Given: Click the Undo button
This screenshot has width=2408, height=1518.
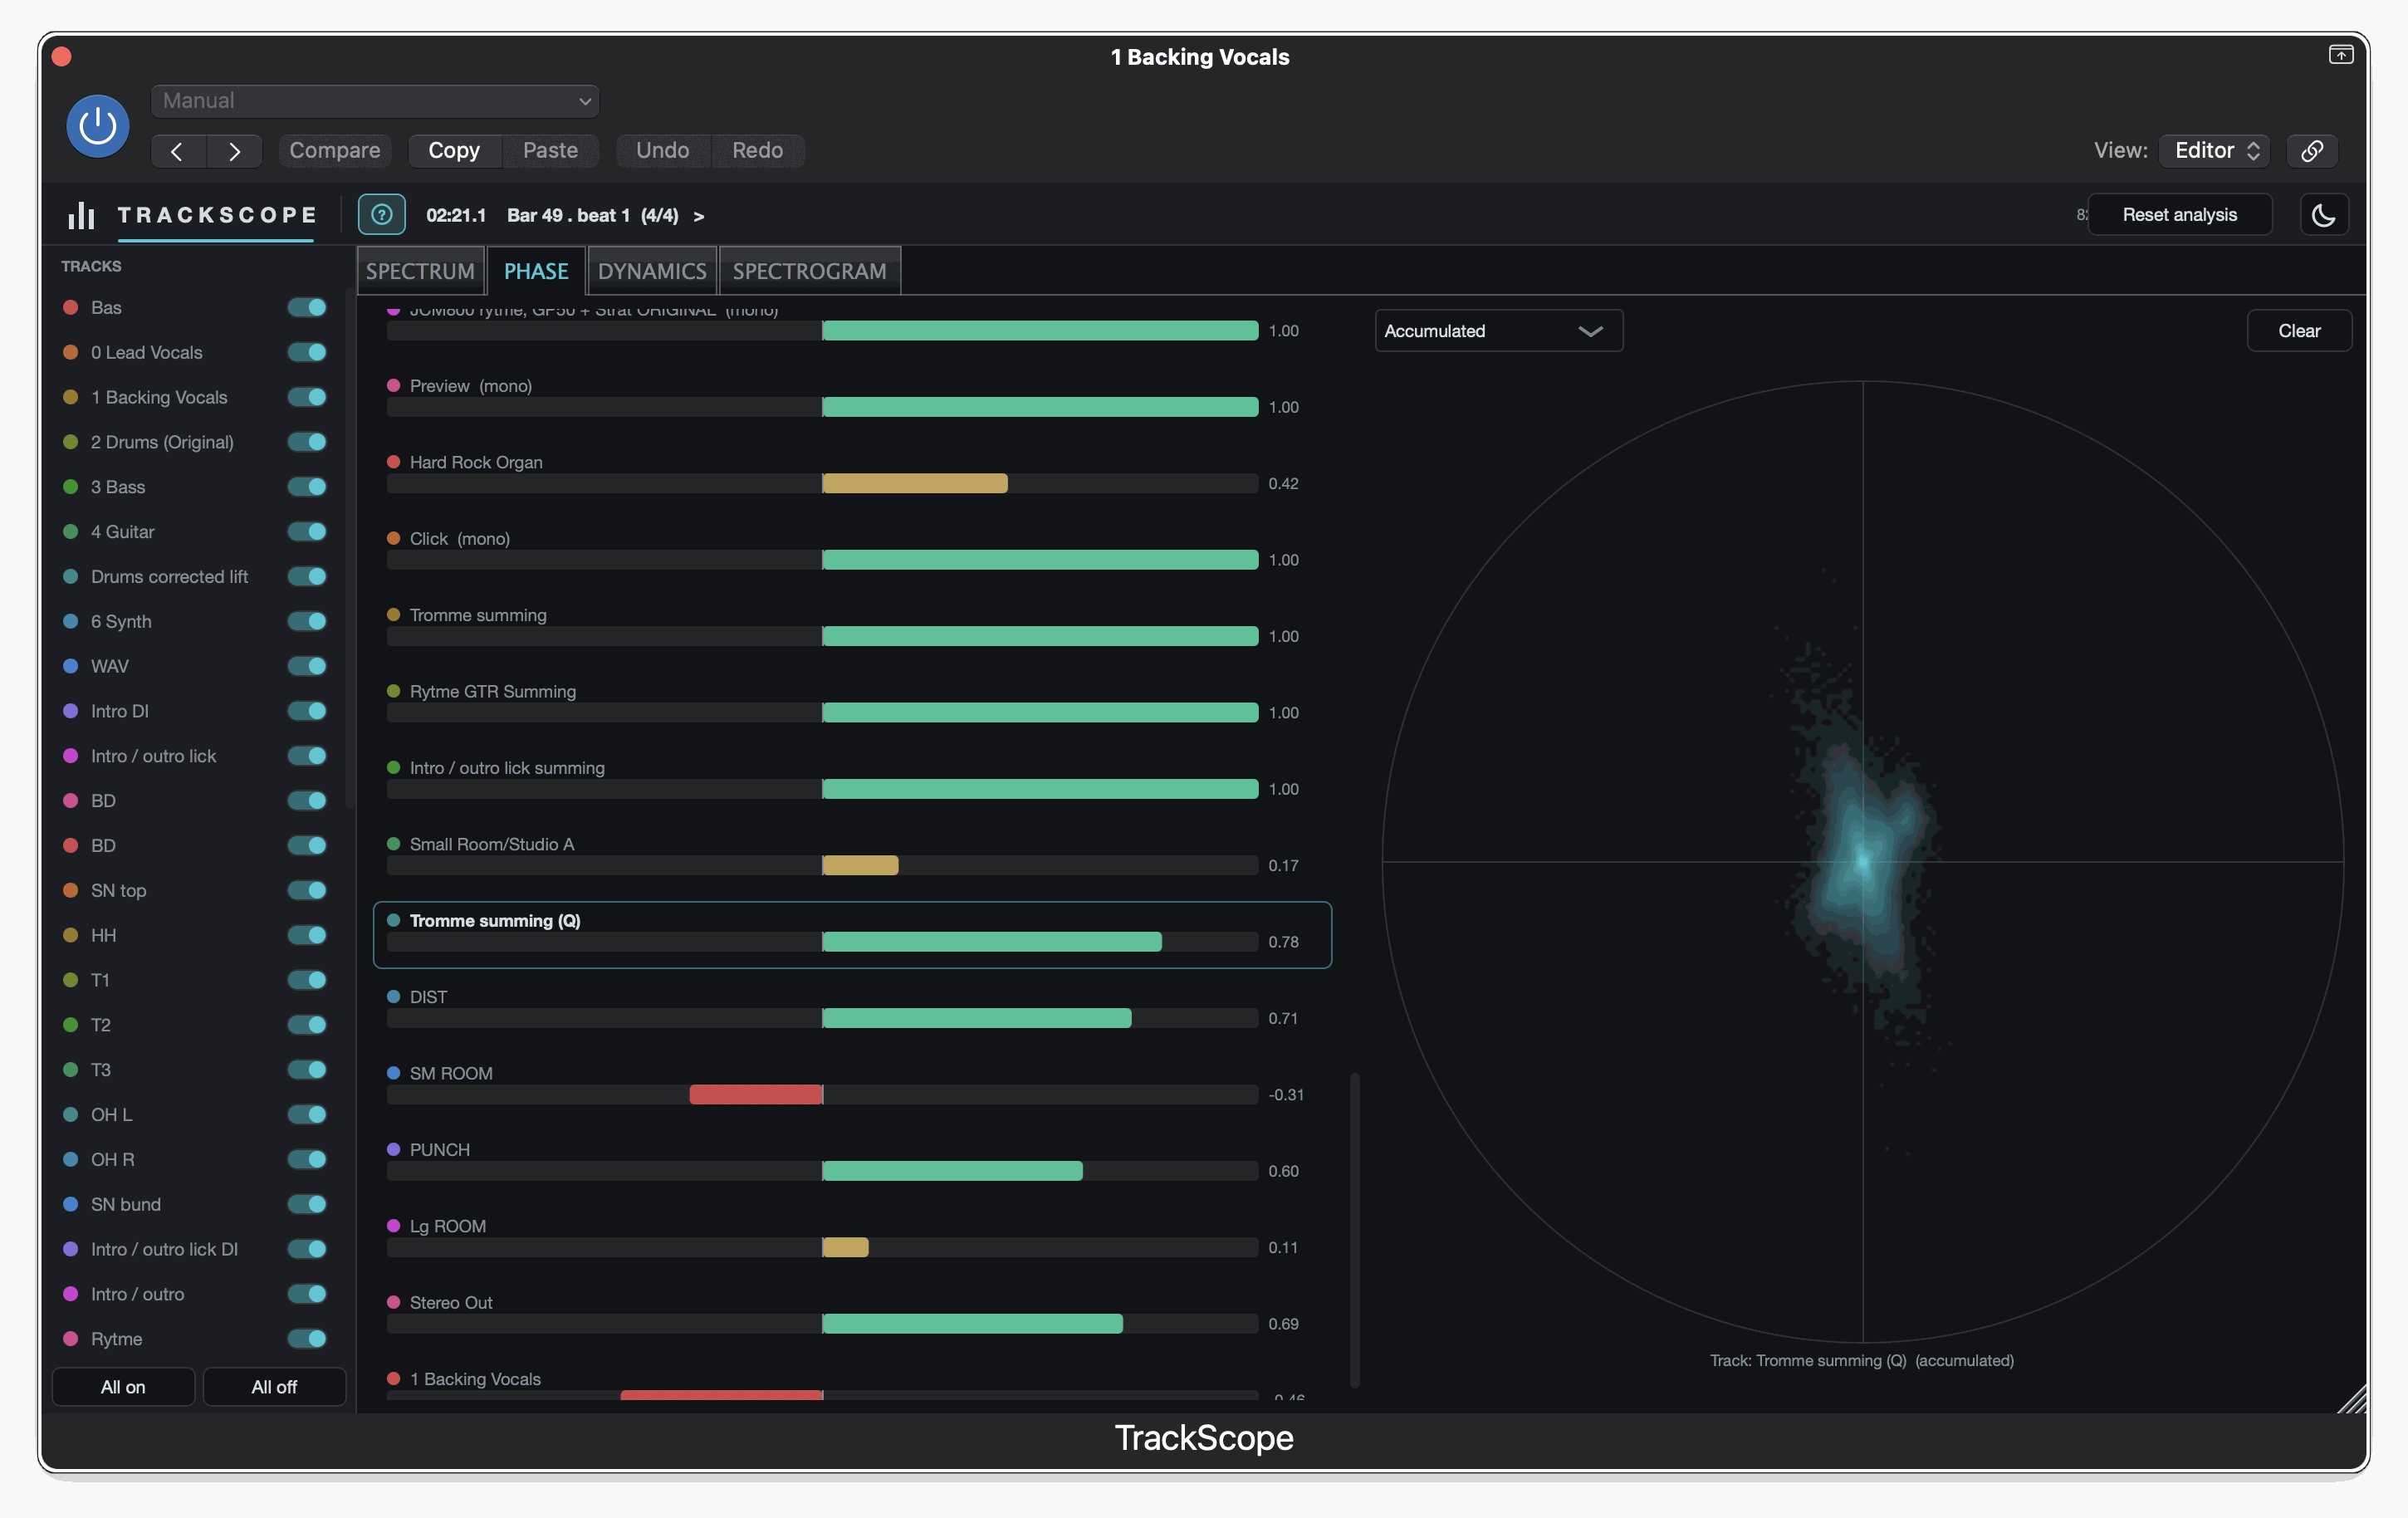Looking at the screenshot, I should (663, 151).
